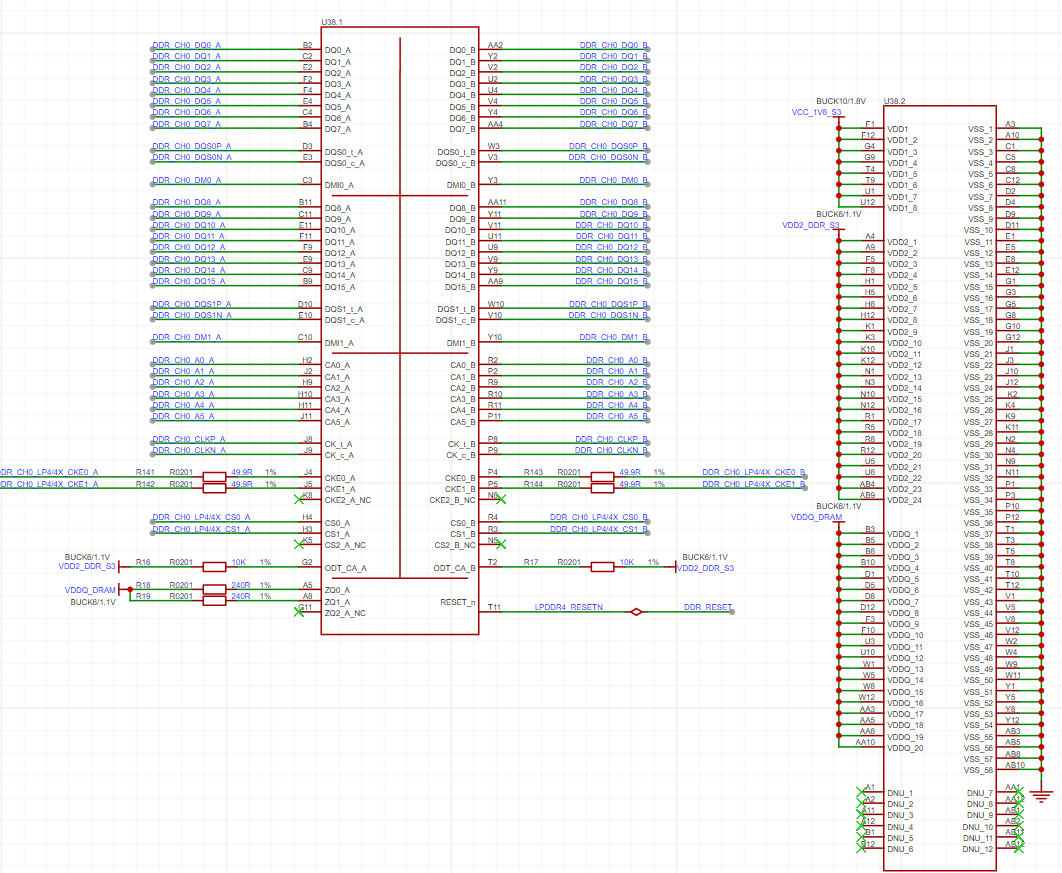This screenshot has width=1062, height=873.
Task: Select the RESET_n pin label
Action: [458, 602]
